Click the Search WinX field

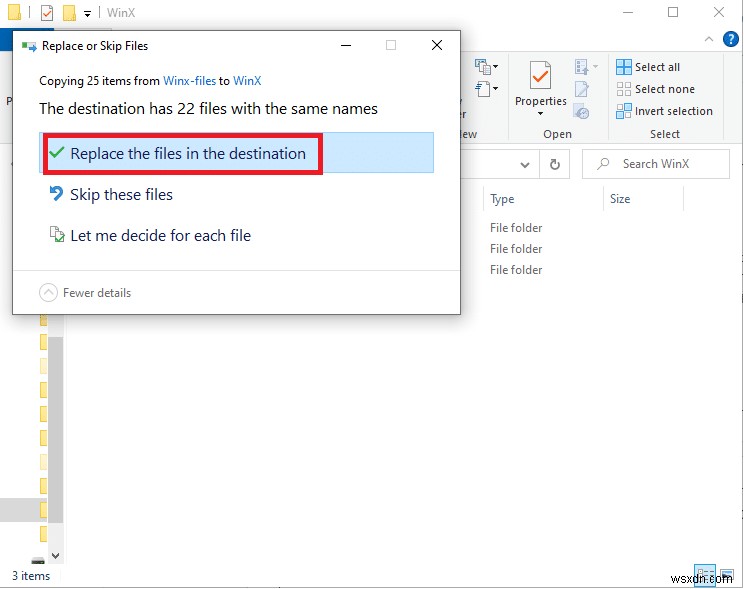pos(656,164)
